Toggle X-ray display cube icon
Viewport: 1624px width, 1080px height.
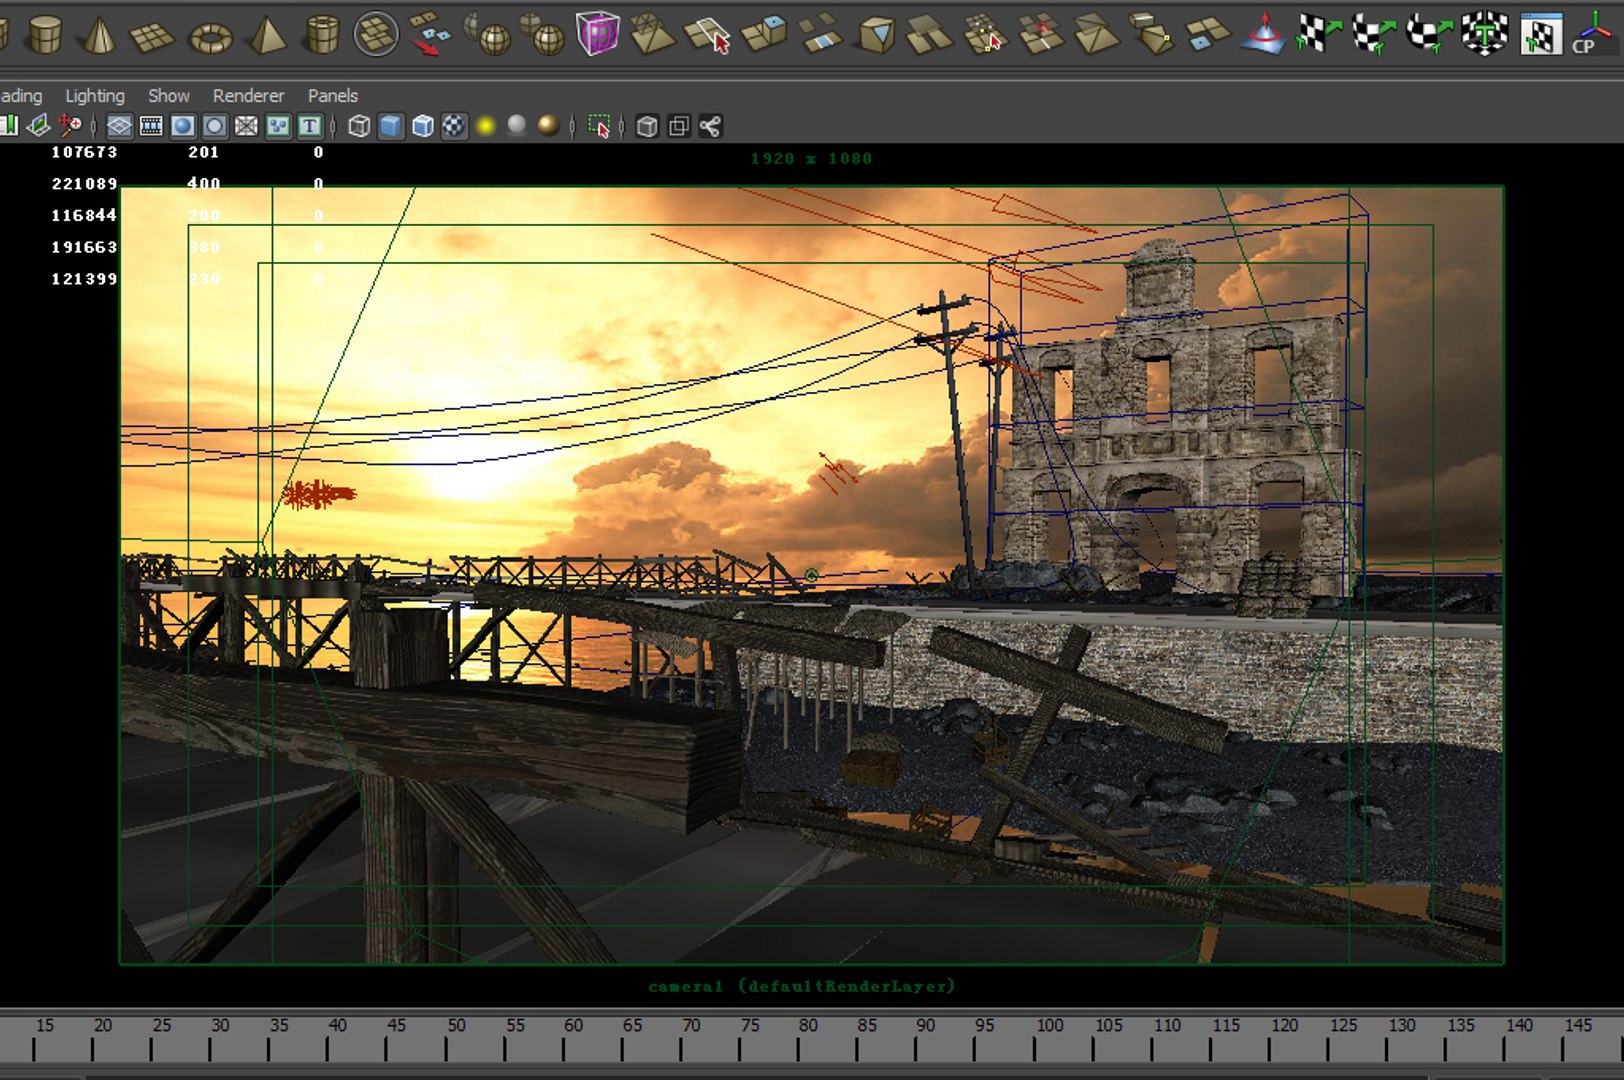click(x=647, y=126)
